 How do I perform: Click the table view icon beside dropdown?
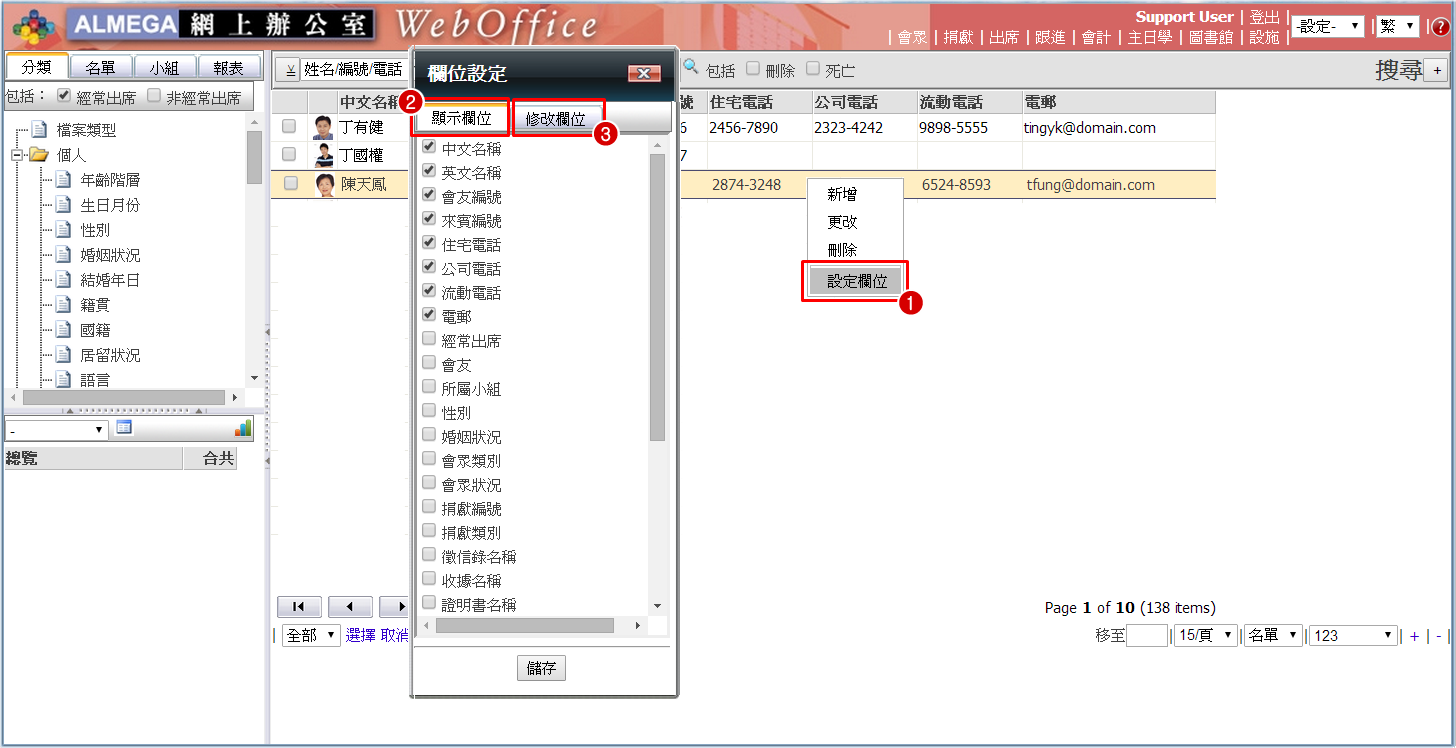124,428
